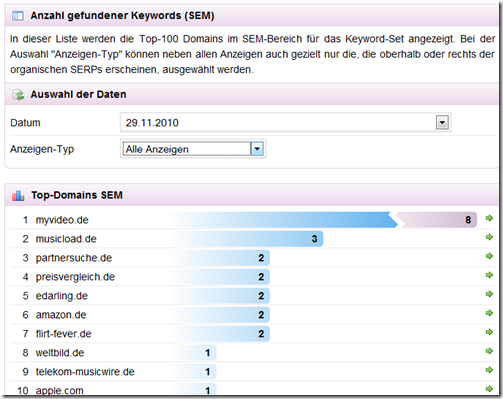This screenshot has height=399, width=503.
Task: Click green arrow for telekom-musicwire.de
Action: [489, 370]
